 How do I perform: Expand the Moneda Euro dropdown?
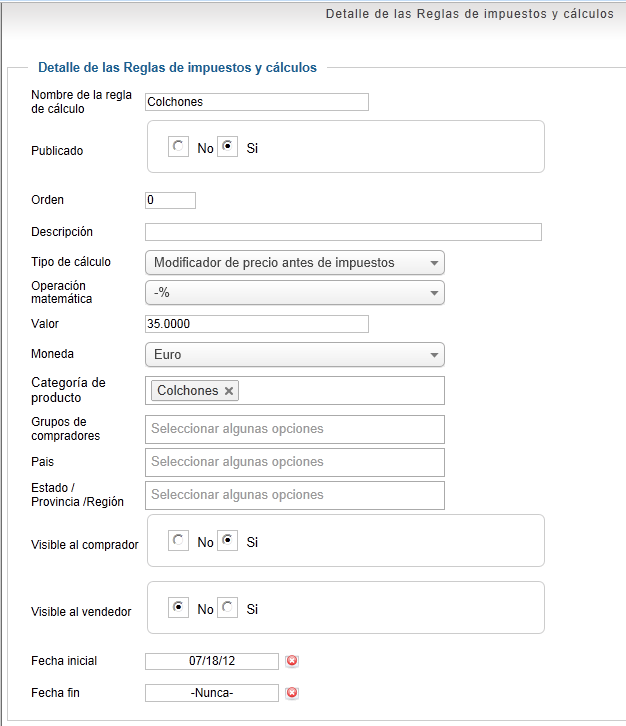[295, 355]
